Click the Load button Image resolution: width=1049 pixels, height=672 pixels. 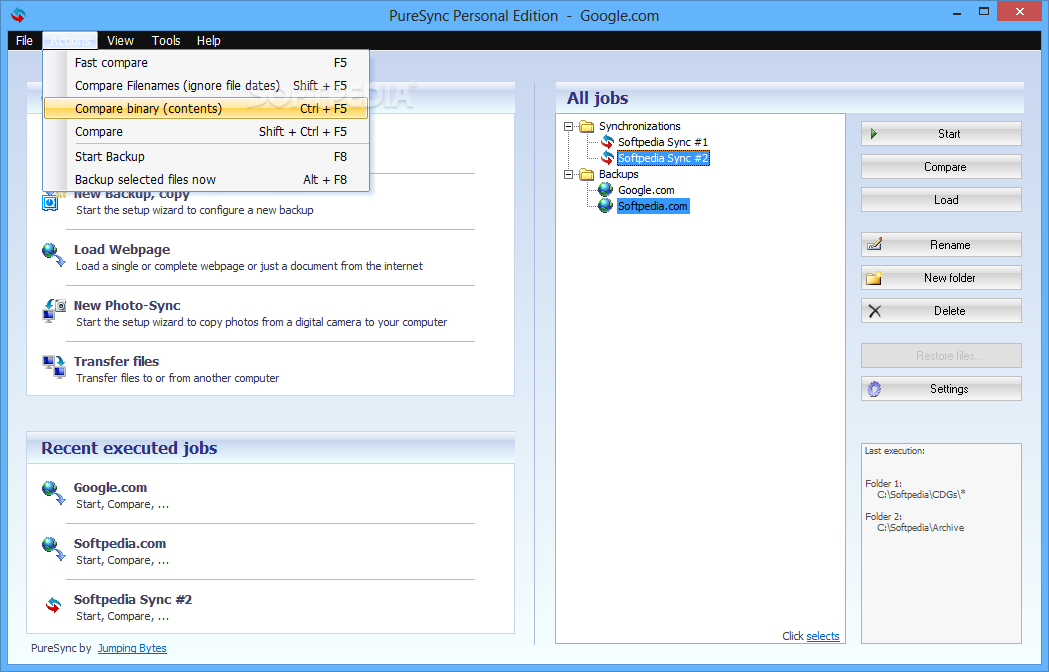pyautogui.click(x=941, y=199)
